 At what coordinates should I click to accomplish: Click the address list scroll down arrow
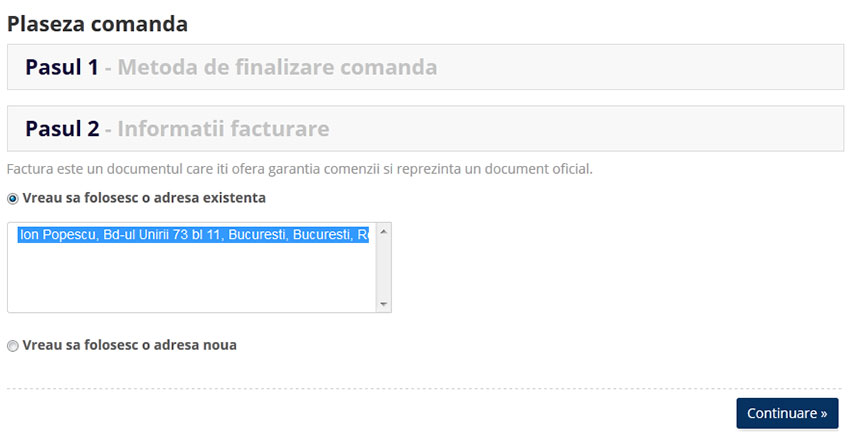click(383, 304)
